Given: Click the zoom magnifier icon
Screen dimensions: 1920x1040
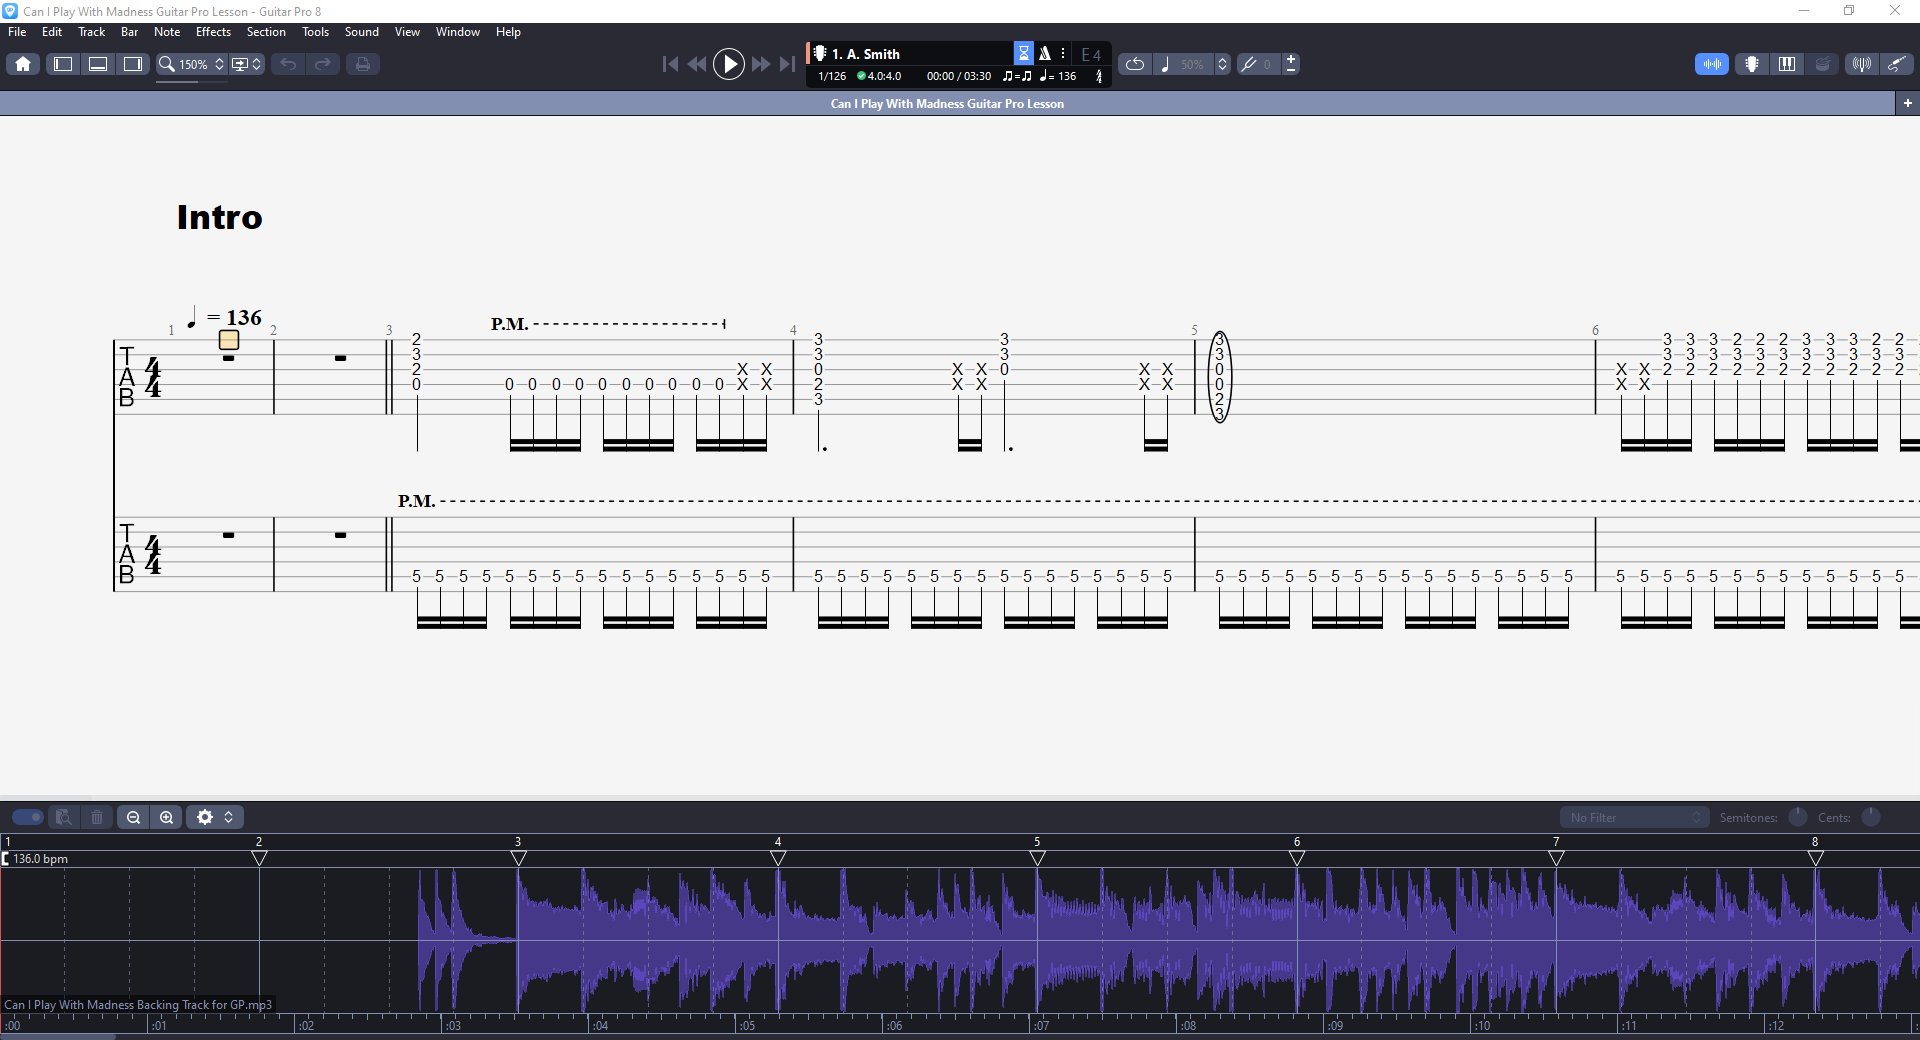Looking at the screenshot, I should (167, 64).
